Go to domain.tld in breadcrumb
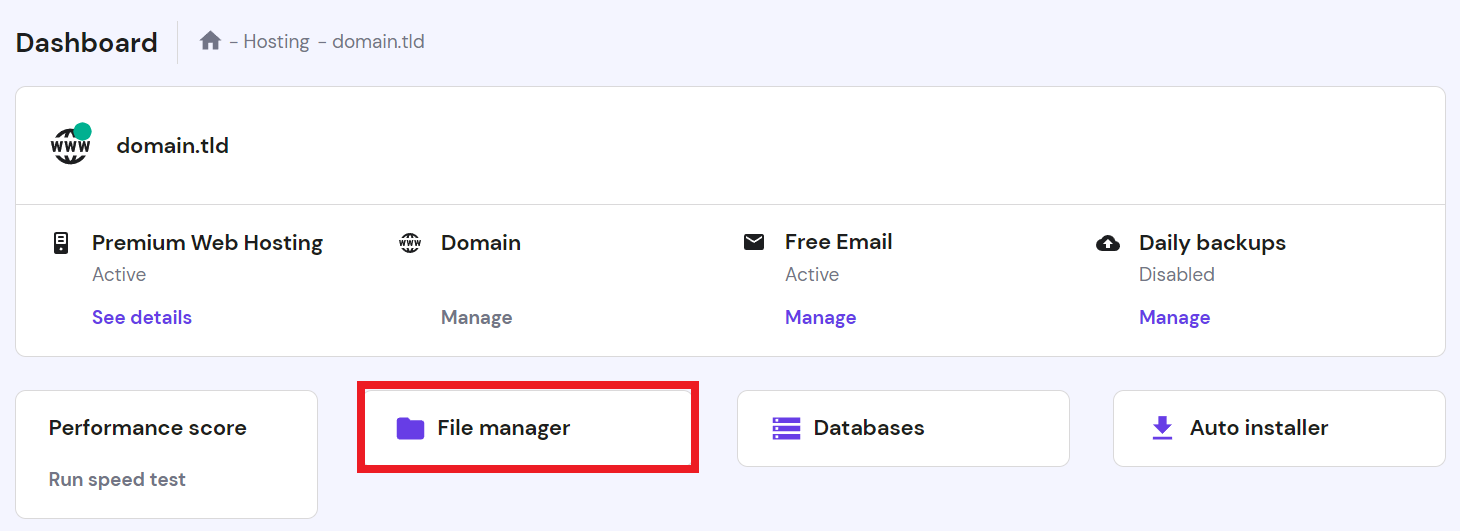The image size is (1460, 531). (378, 42)
